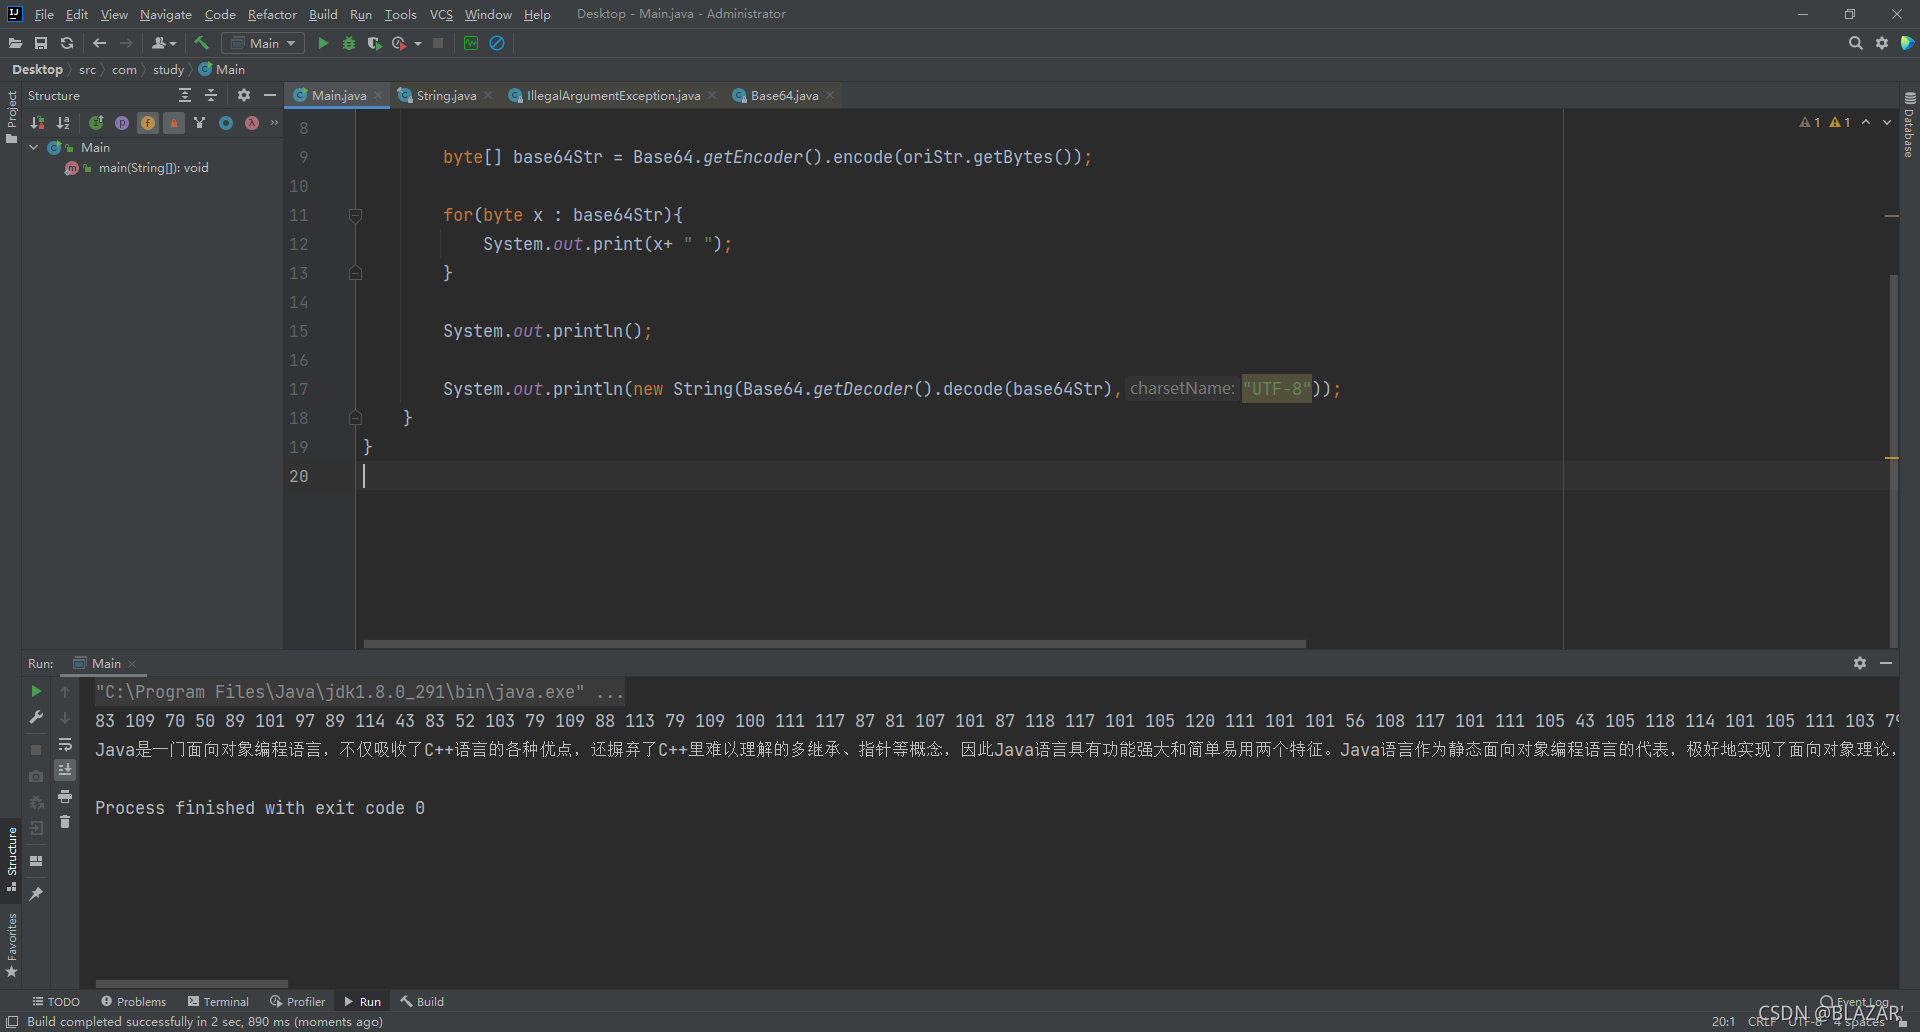The height and width of the screenshot is (1032, 1920).
Task: Open IDE settings gear at top right
Action: [x=1882, y=43]
